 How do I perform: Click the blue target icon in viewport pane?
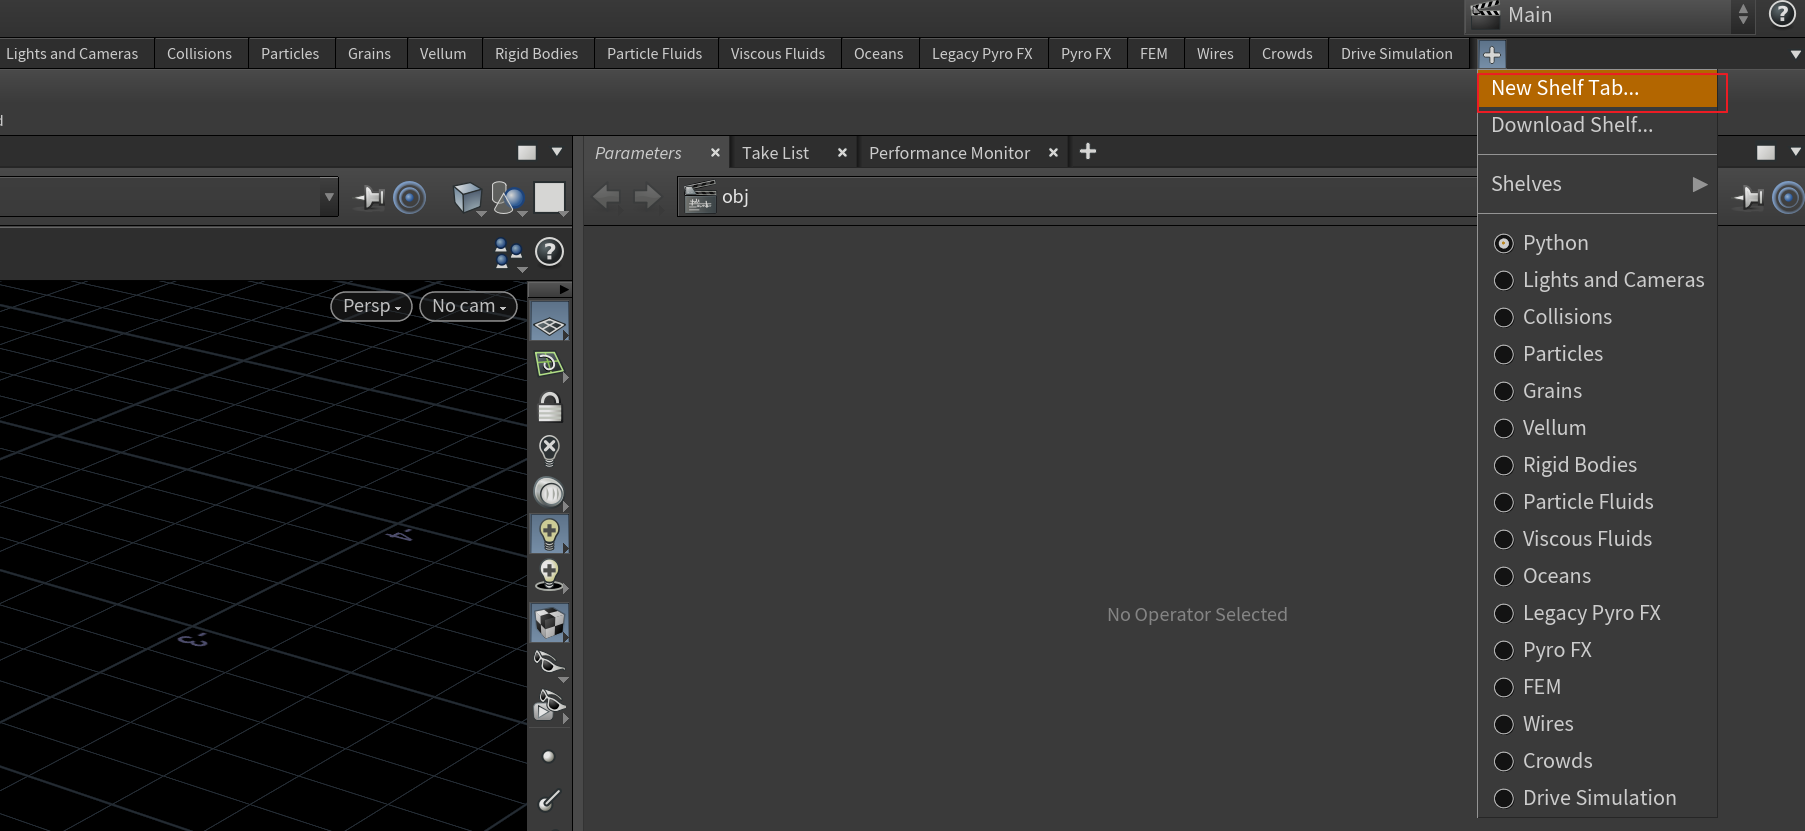(x=410, y=197)
